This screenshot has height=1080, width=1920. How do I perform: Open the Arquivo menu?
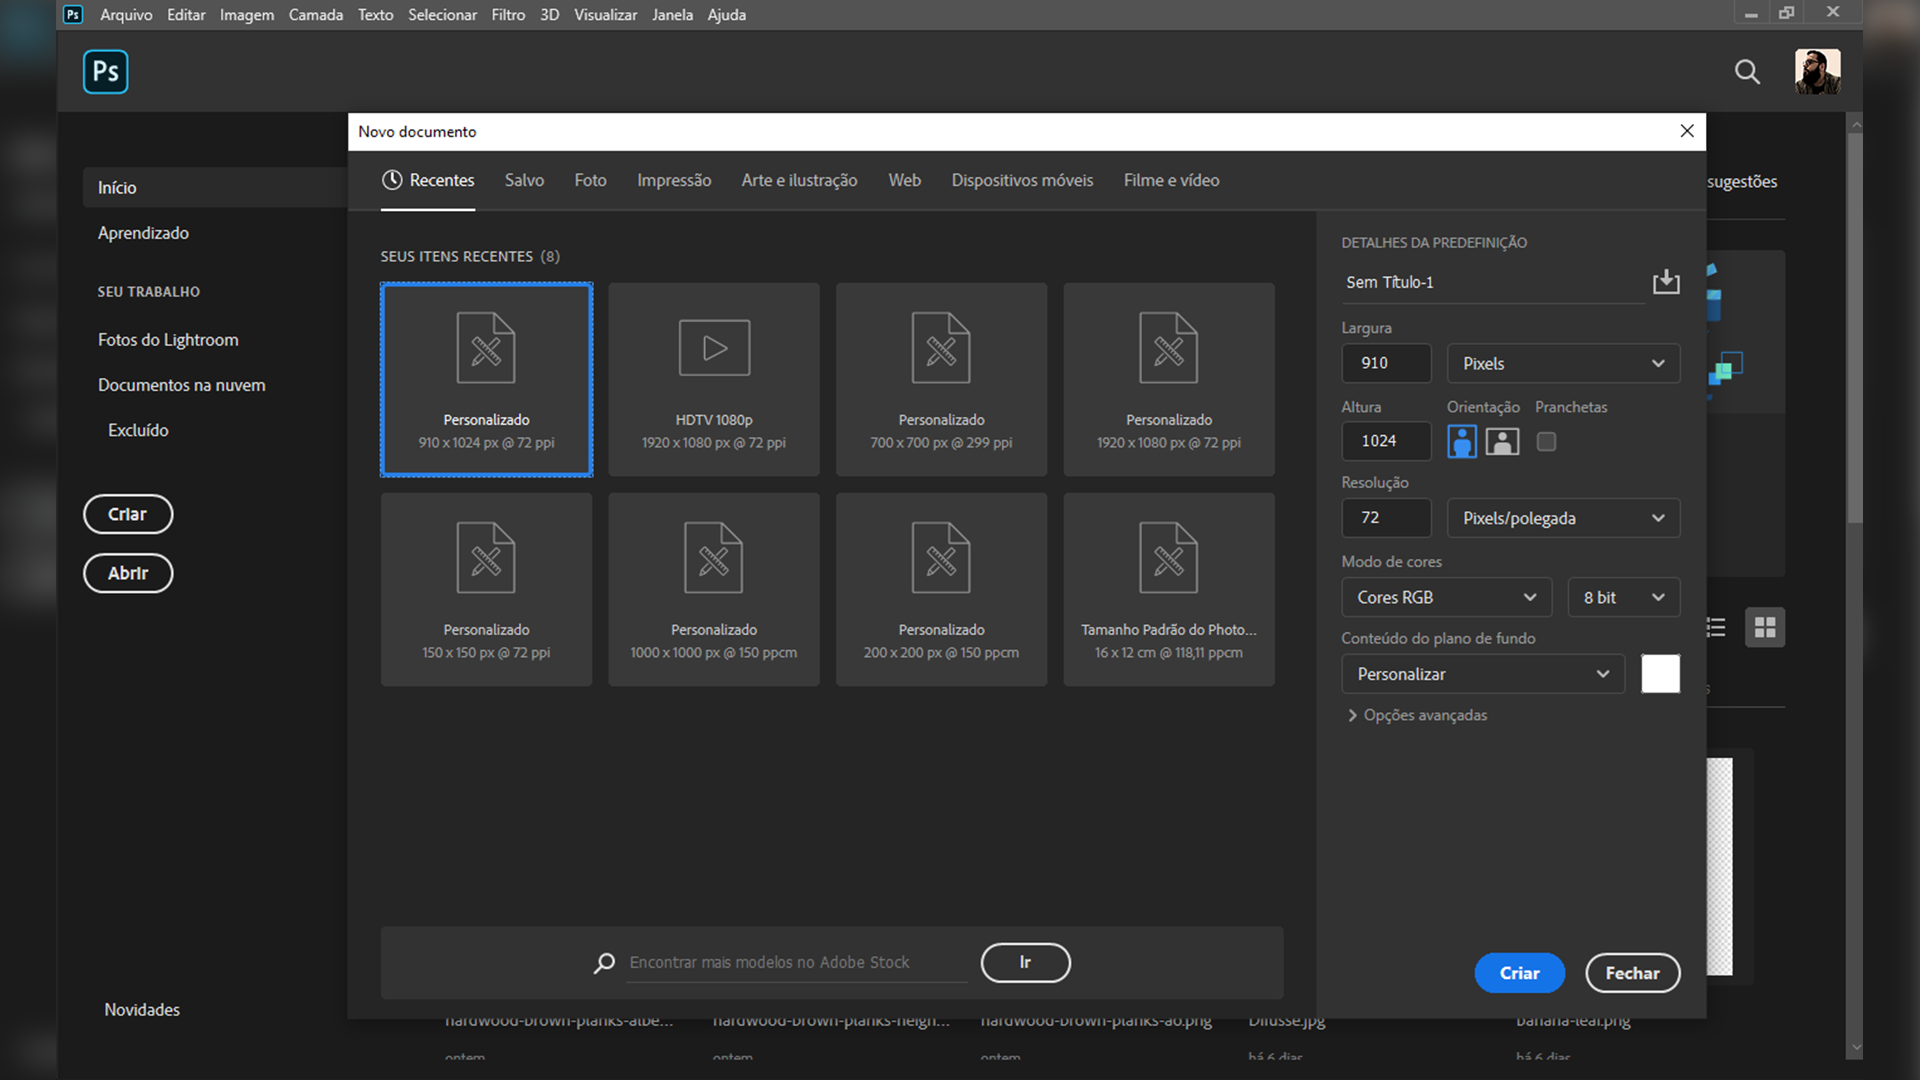[126, 15]
